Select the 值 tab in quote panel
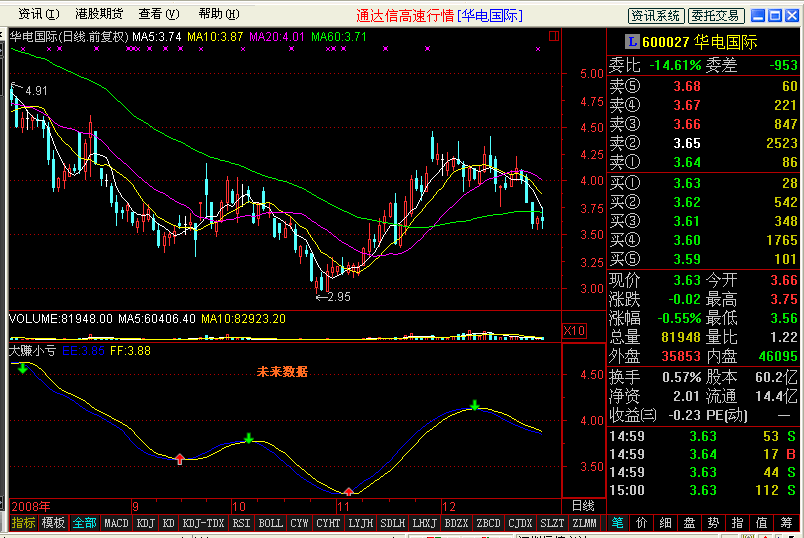Viewport: 804px width, 538px height. (762, 523)
